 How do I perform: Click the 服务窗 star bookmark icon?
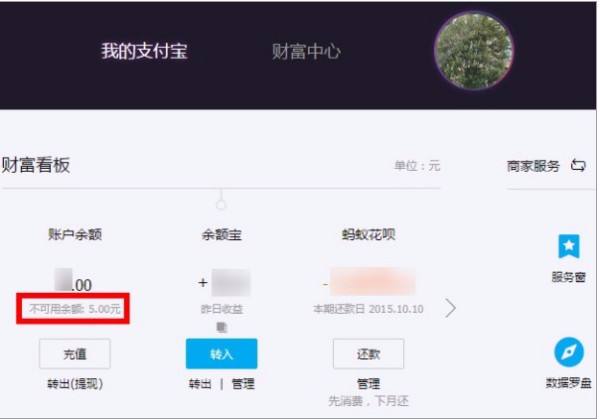pos(569,246)
